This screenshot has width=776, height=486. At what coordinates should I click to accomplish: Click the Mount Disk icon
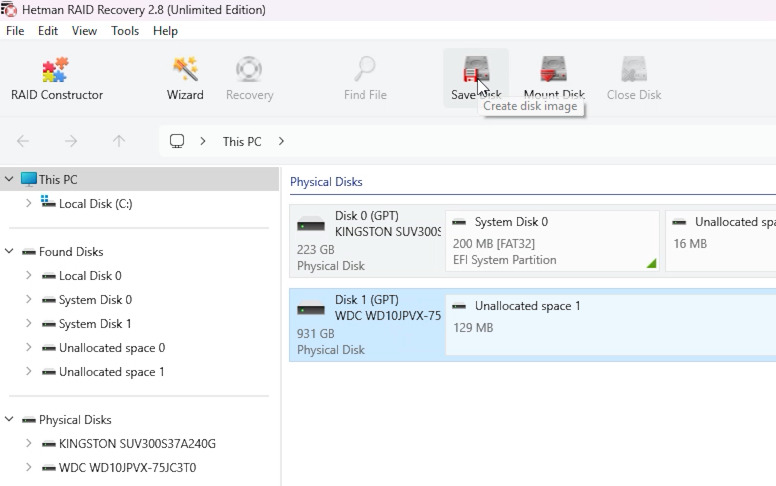pos(554,69)
